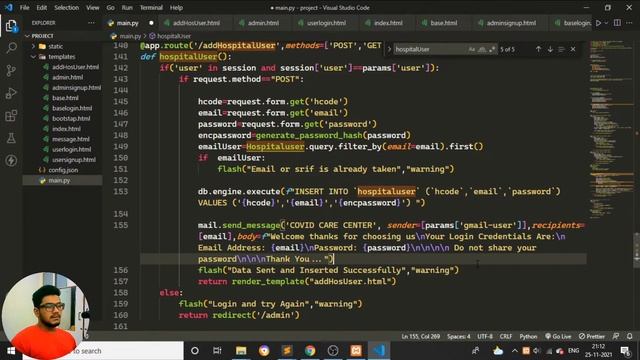The image size is (640, 360).
Task: Toggle find in selection
Action: tap(561, 49)
